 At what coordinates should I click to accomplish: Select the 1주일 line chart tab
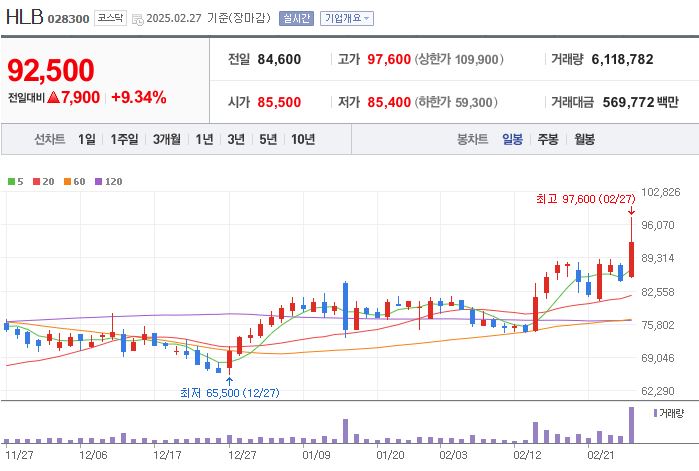(x=124, y=139)
